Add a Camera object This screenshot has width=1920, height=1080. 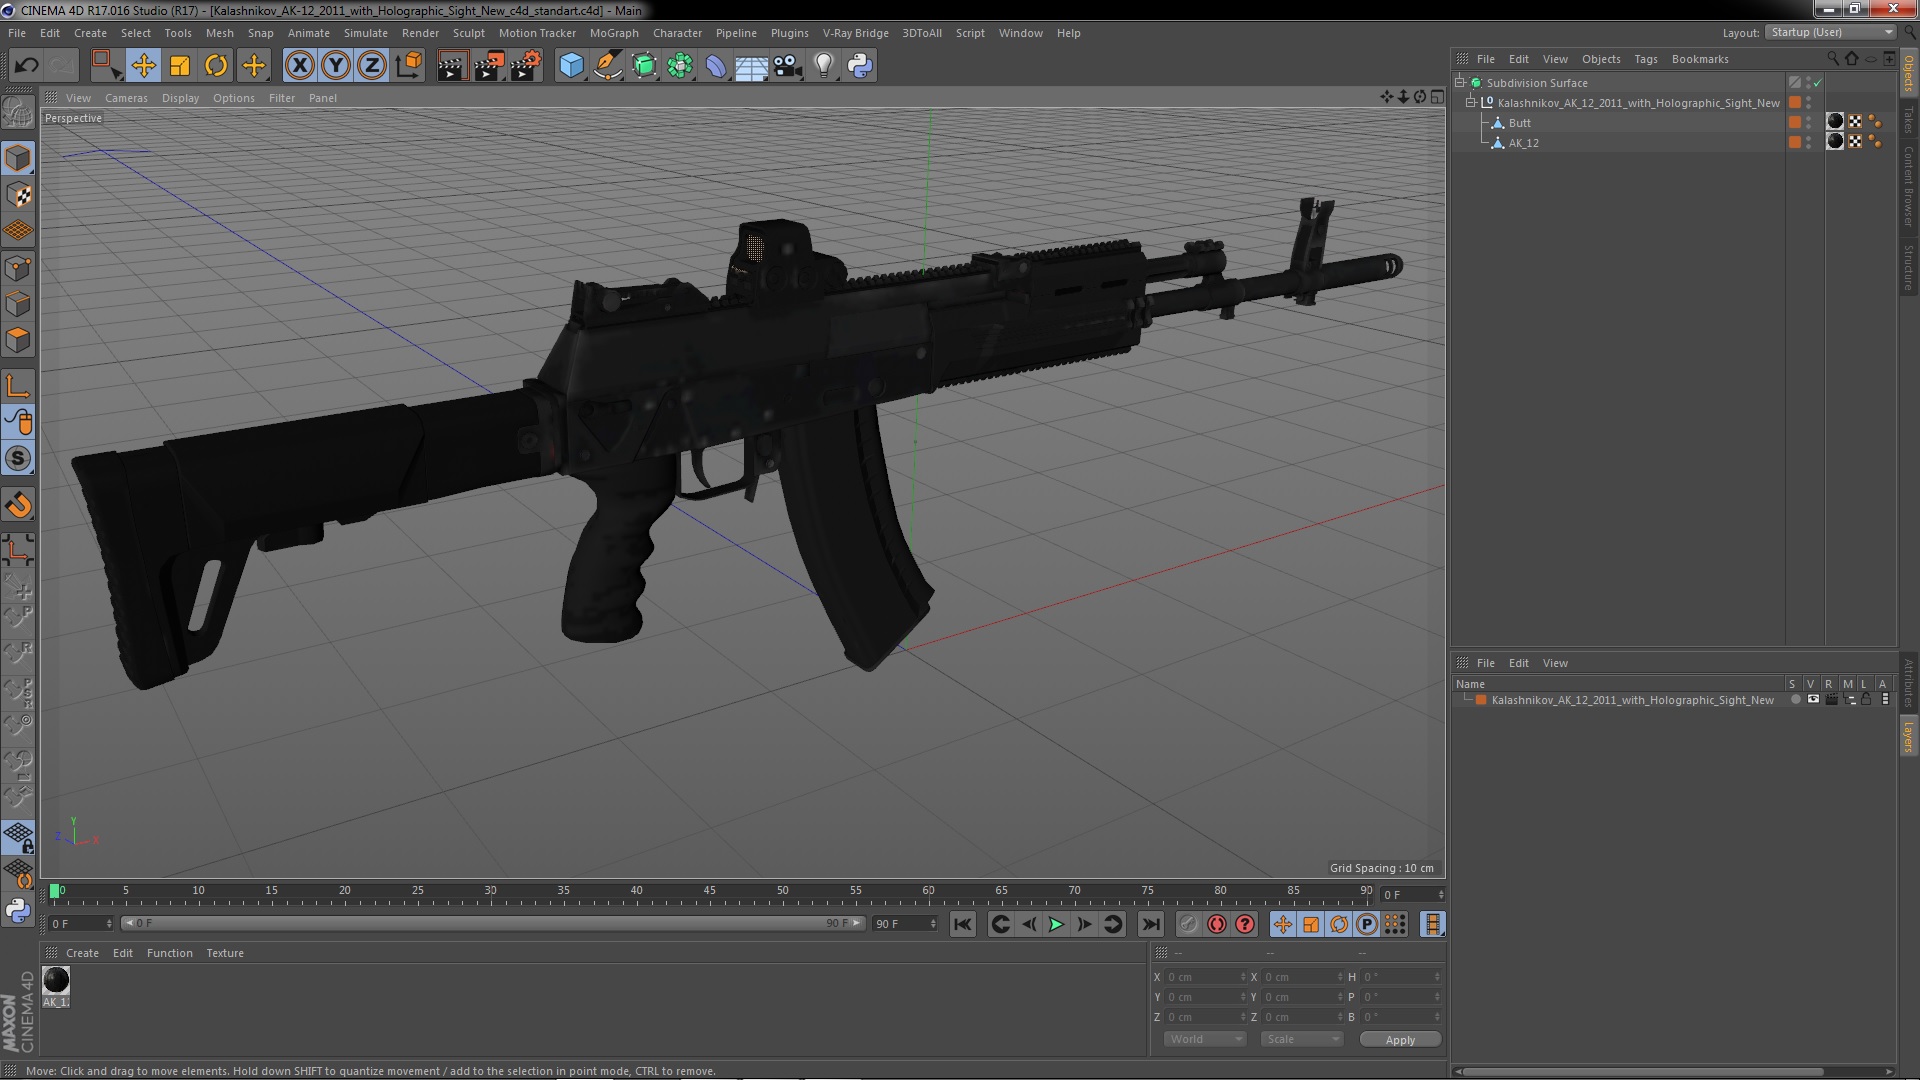pyautogui.click(x=787, y=66)
